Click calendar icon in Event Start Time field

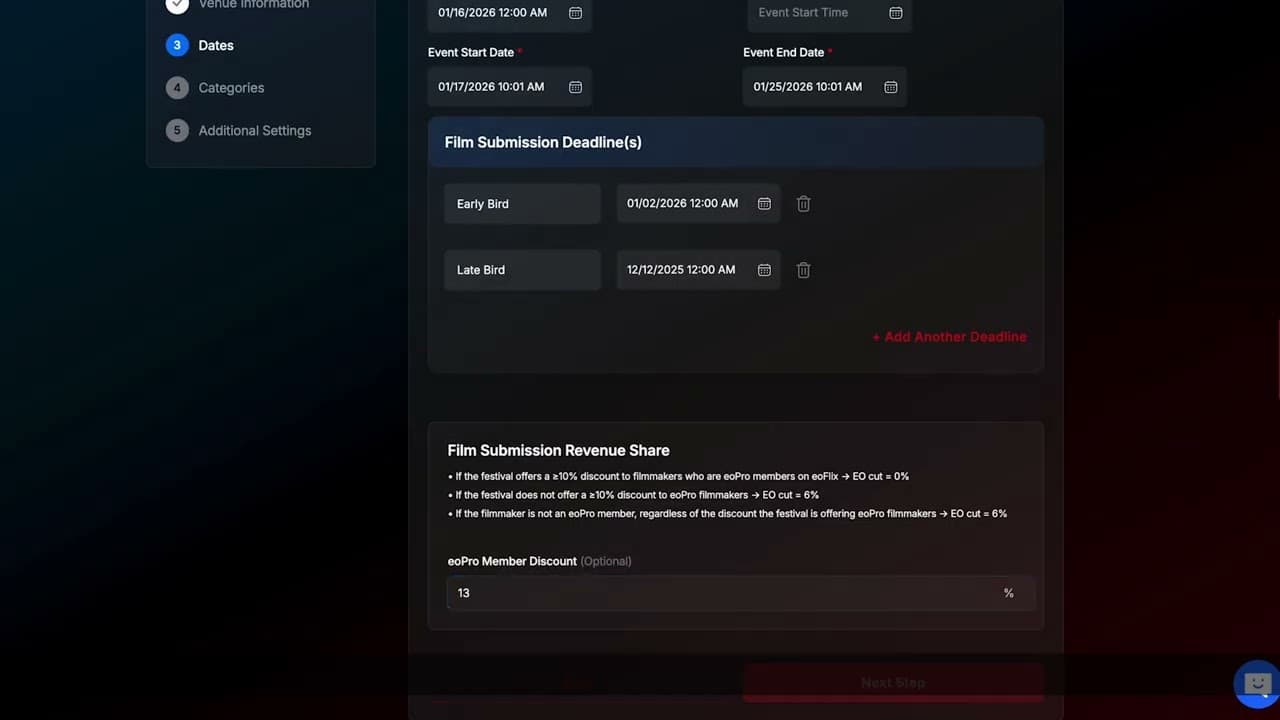click(895, 13)
